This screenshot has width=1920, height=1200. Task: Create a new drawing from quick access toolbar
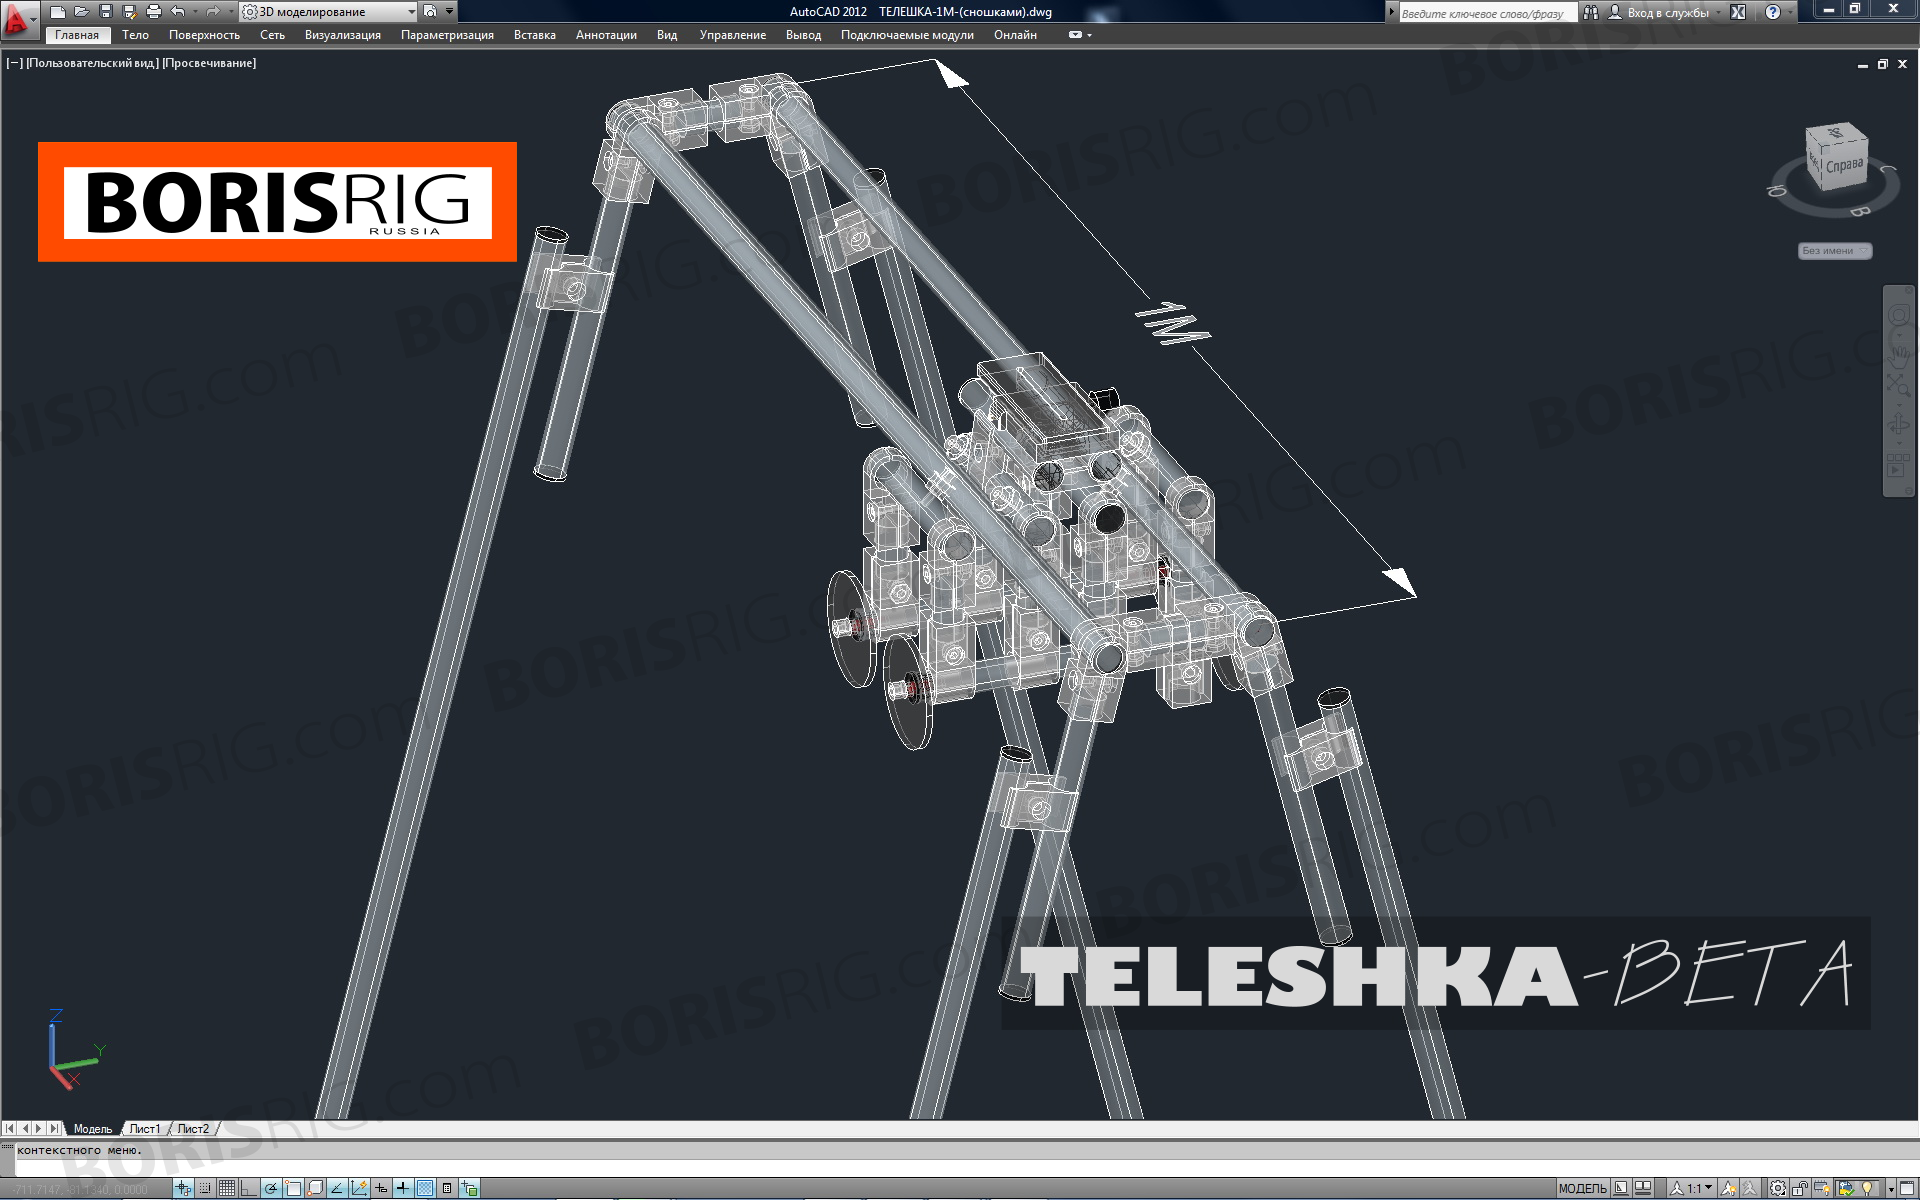58,12
